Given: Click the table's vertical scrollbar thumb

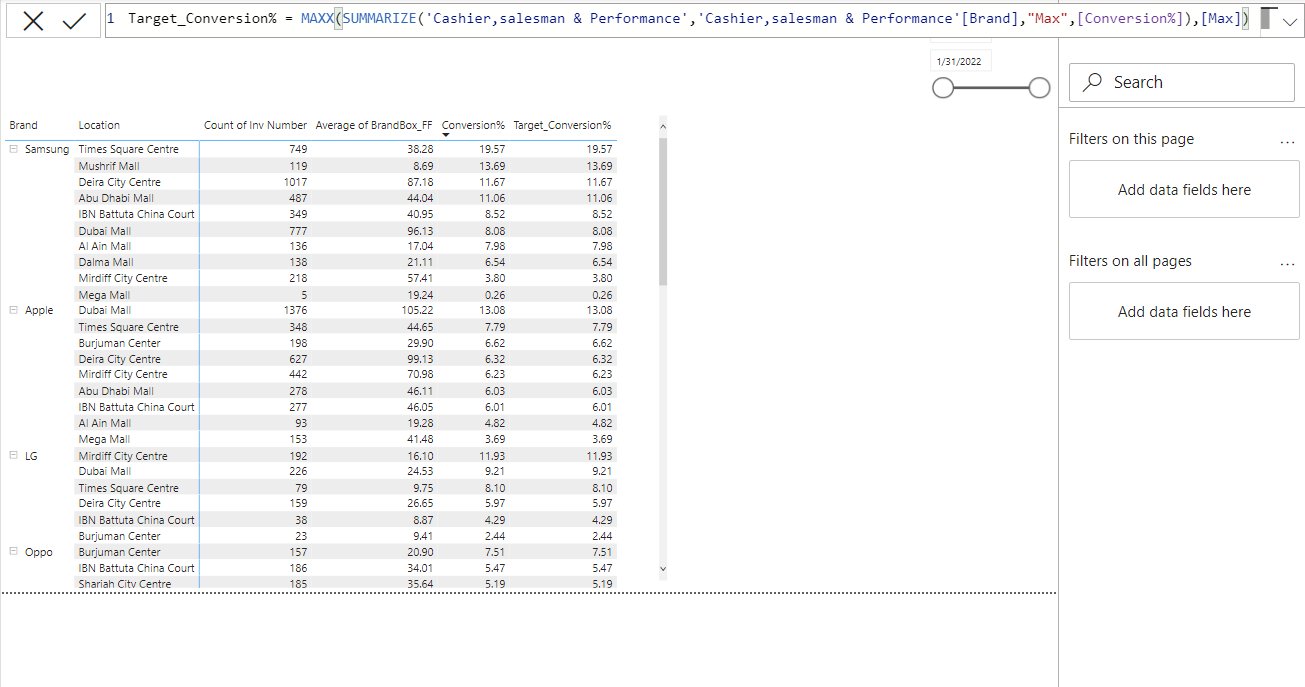Looking at the screenshot, I should click(662, 212).
